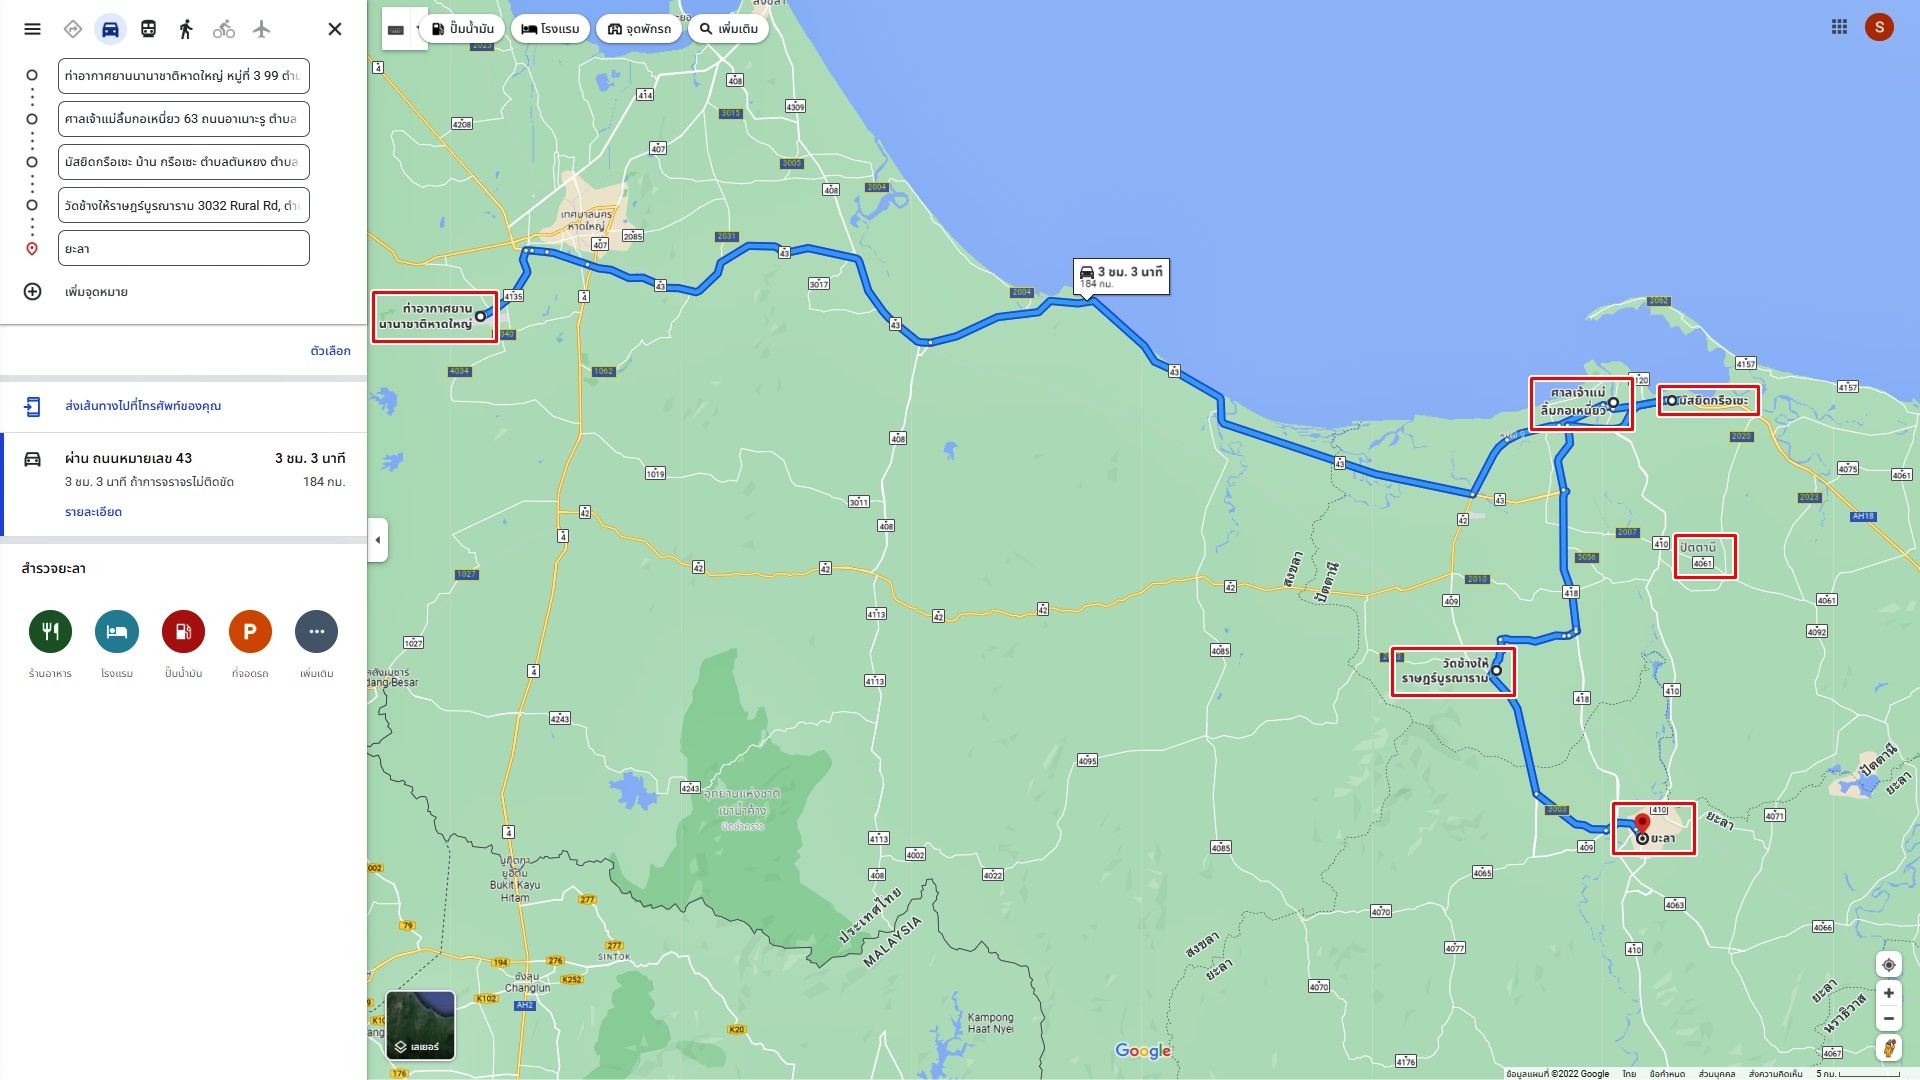Click the restaurants explore icon

pyautogui.click(x=50, y=631)
